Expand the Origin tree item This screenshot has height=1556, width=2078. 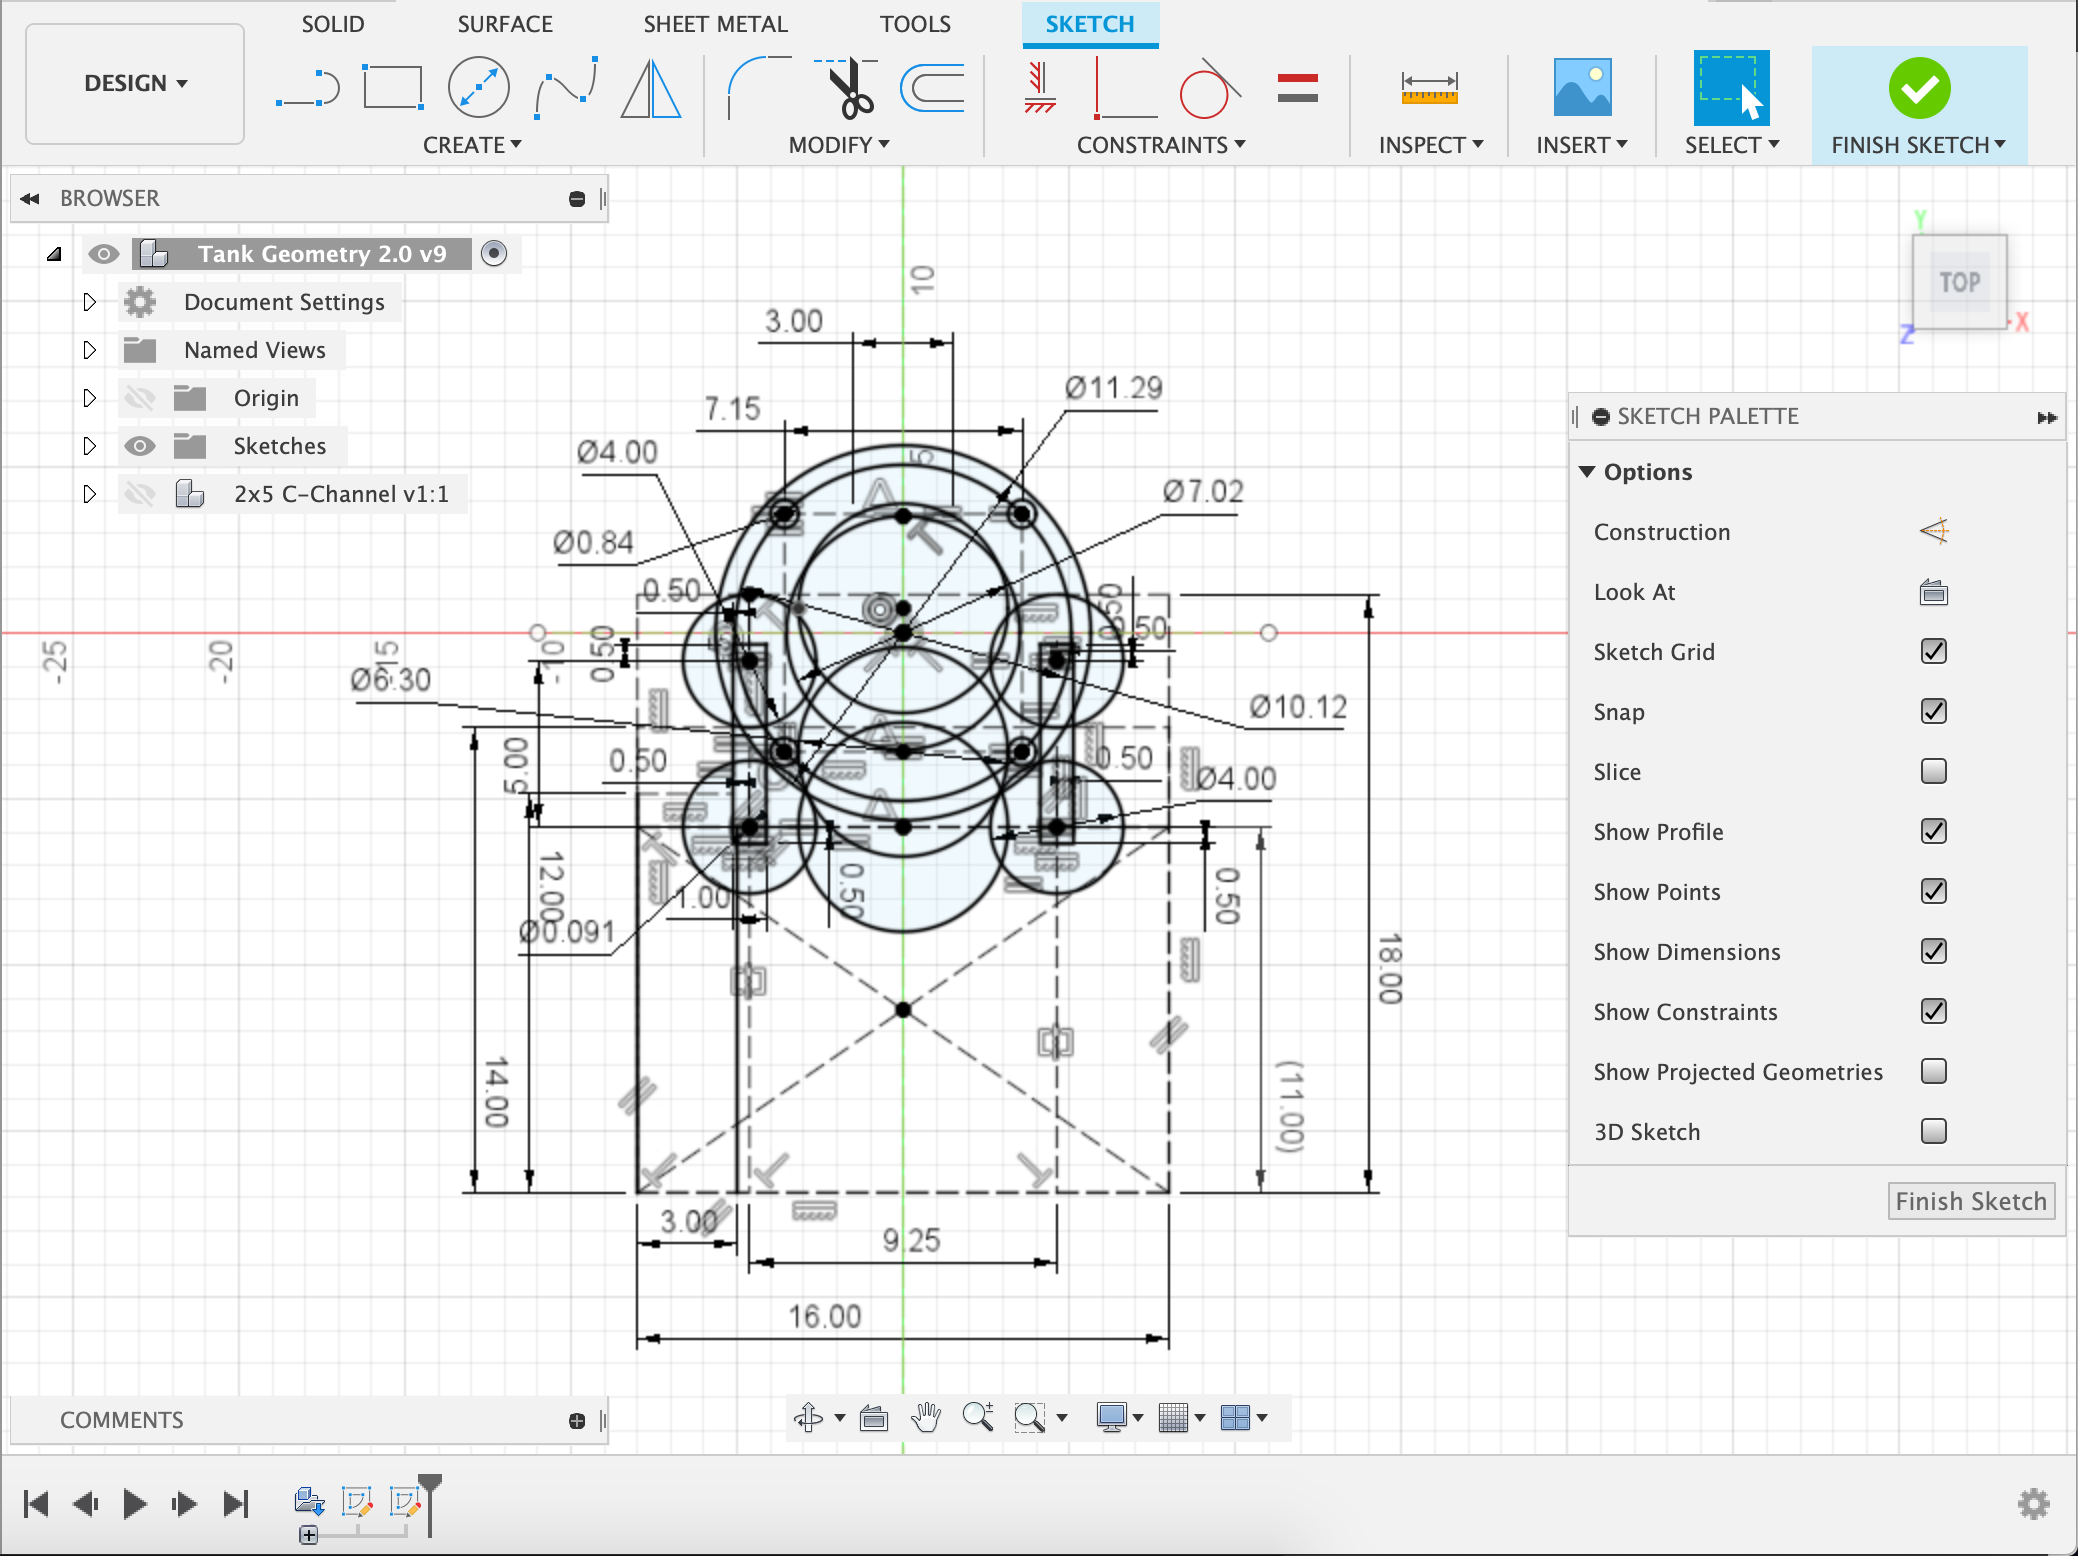coord(90,397)
